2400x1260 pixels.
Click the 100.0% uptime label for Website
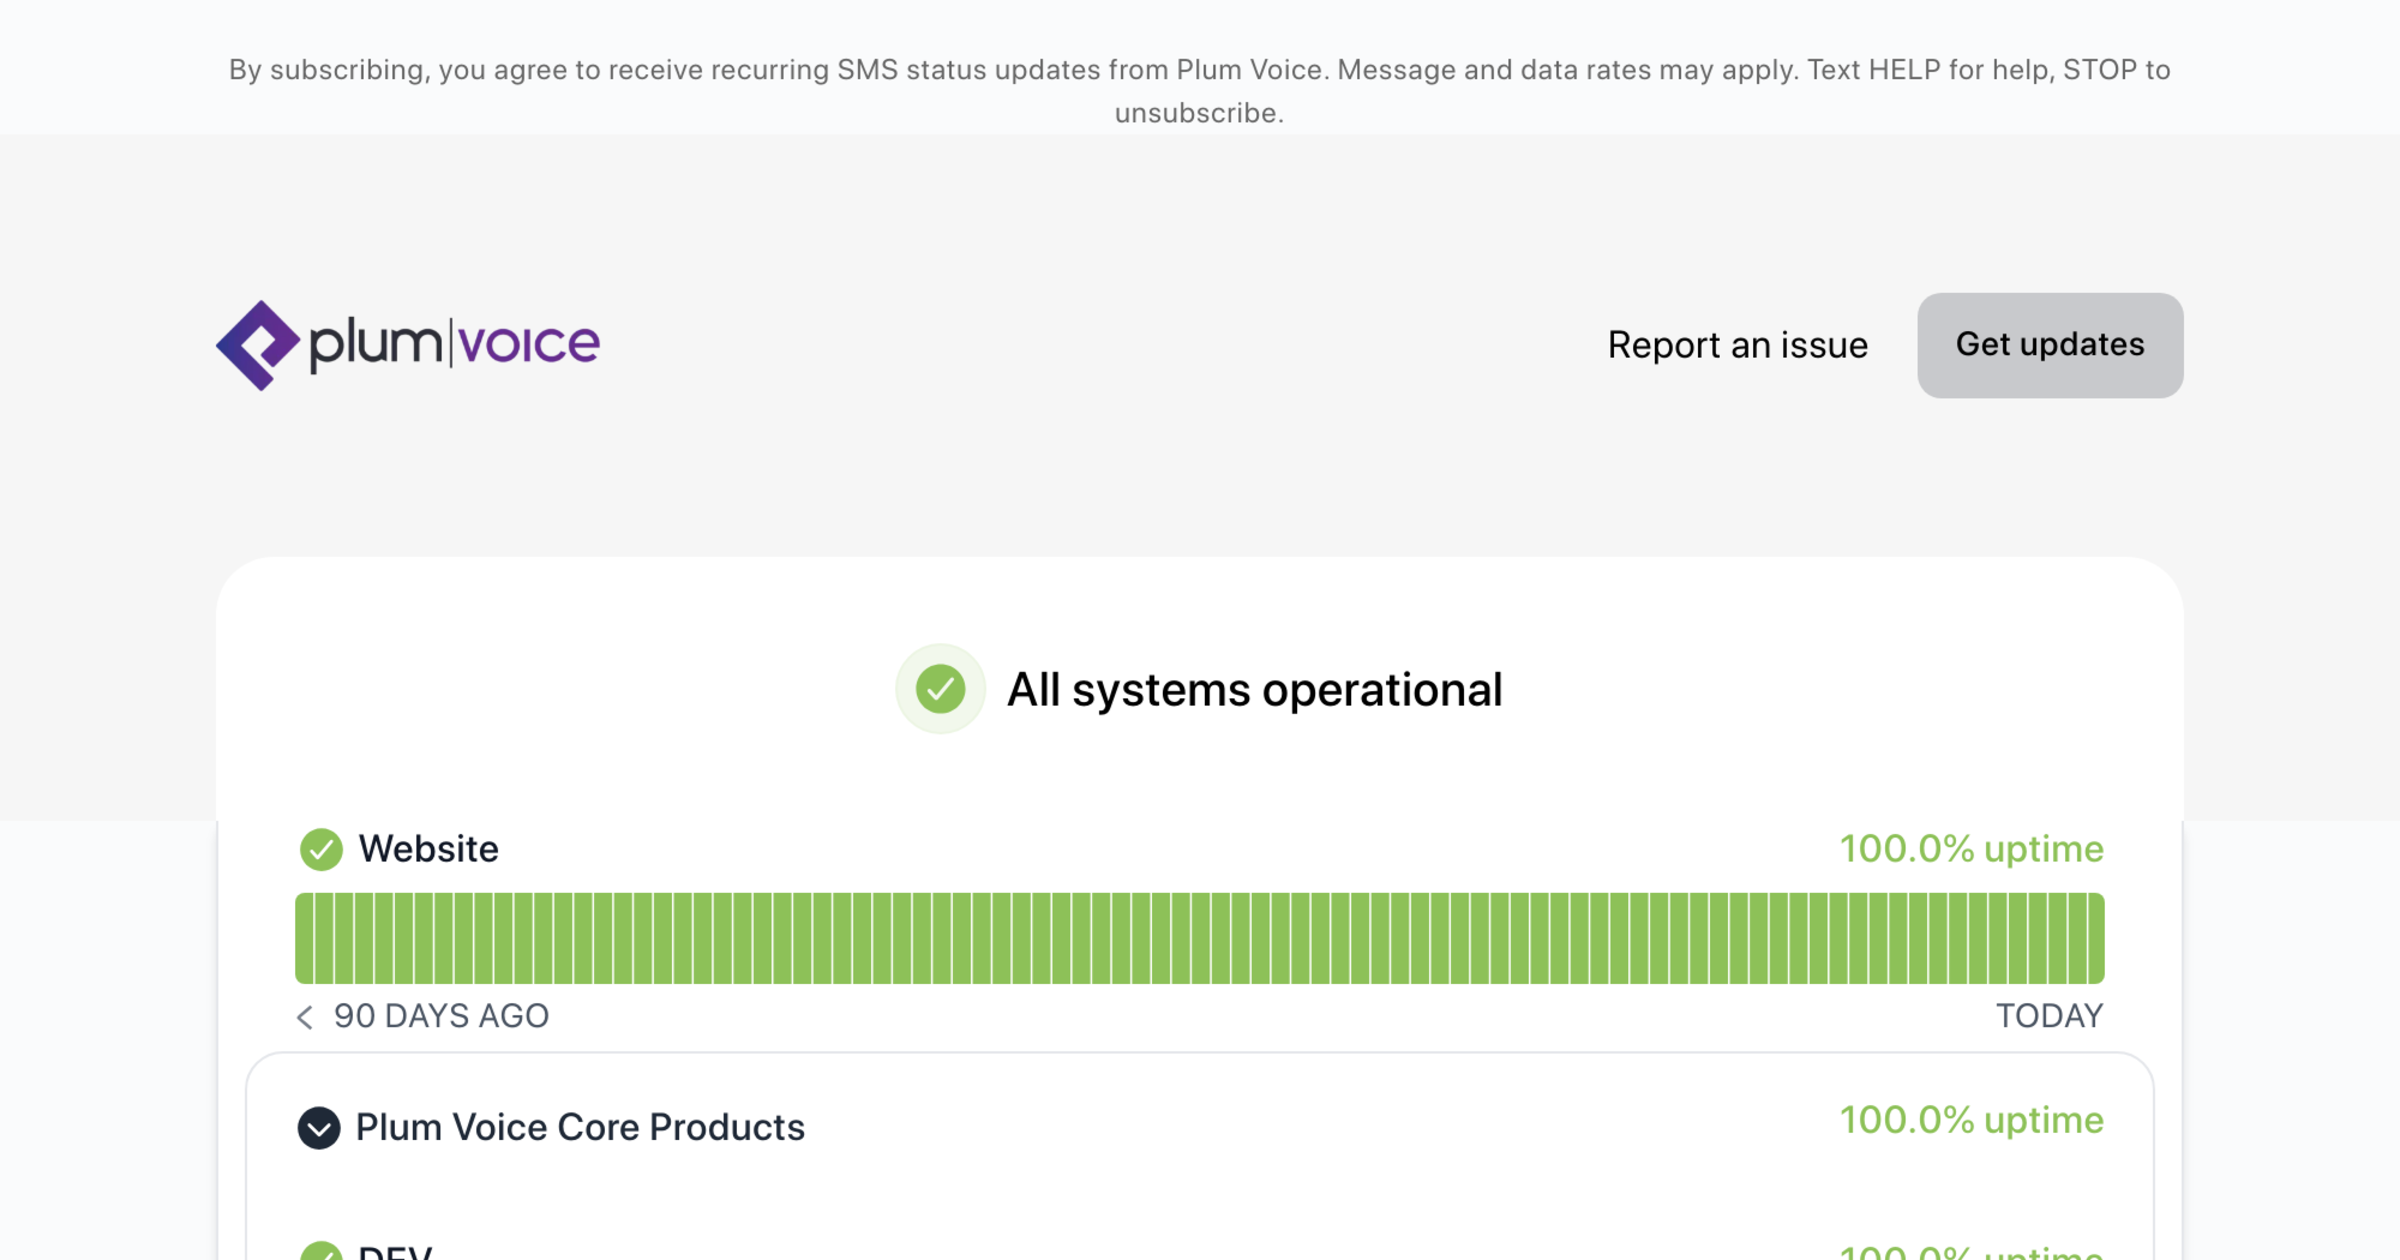(1971, 848)
